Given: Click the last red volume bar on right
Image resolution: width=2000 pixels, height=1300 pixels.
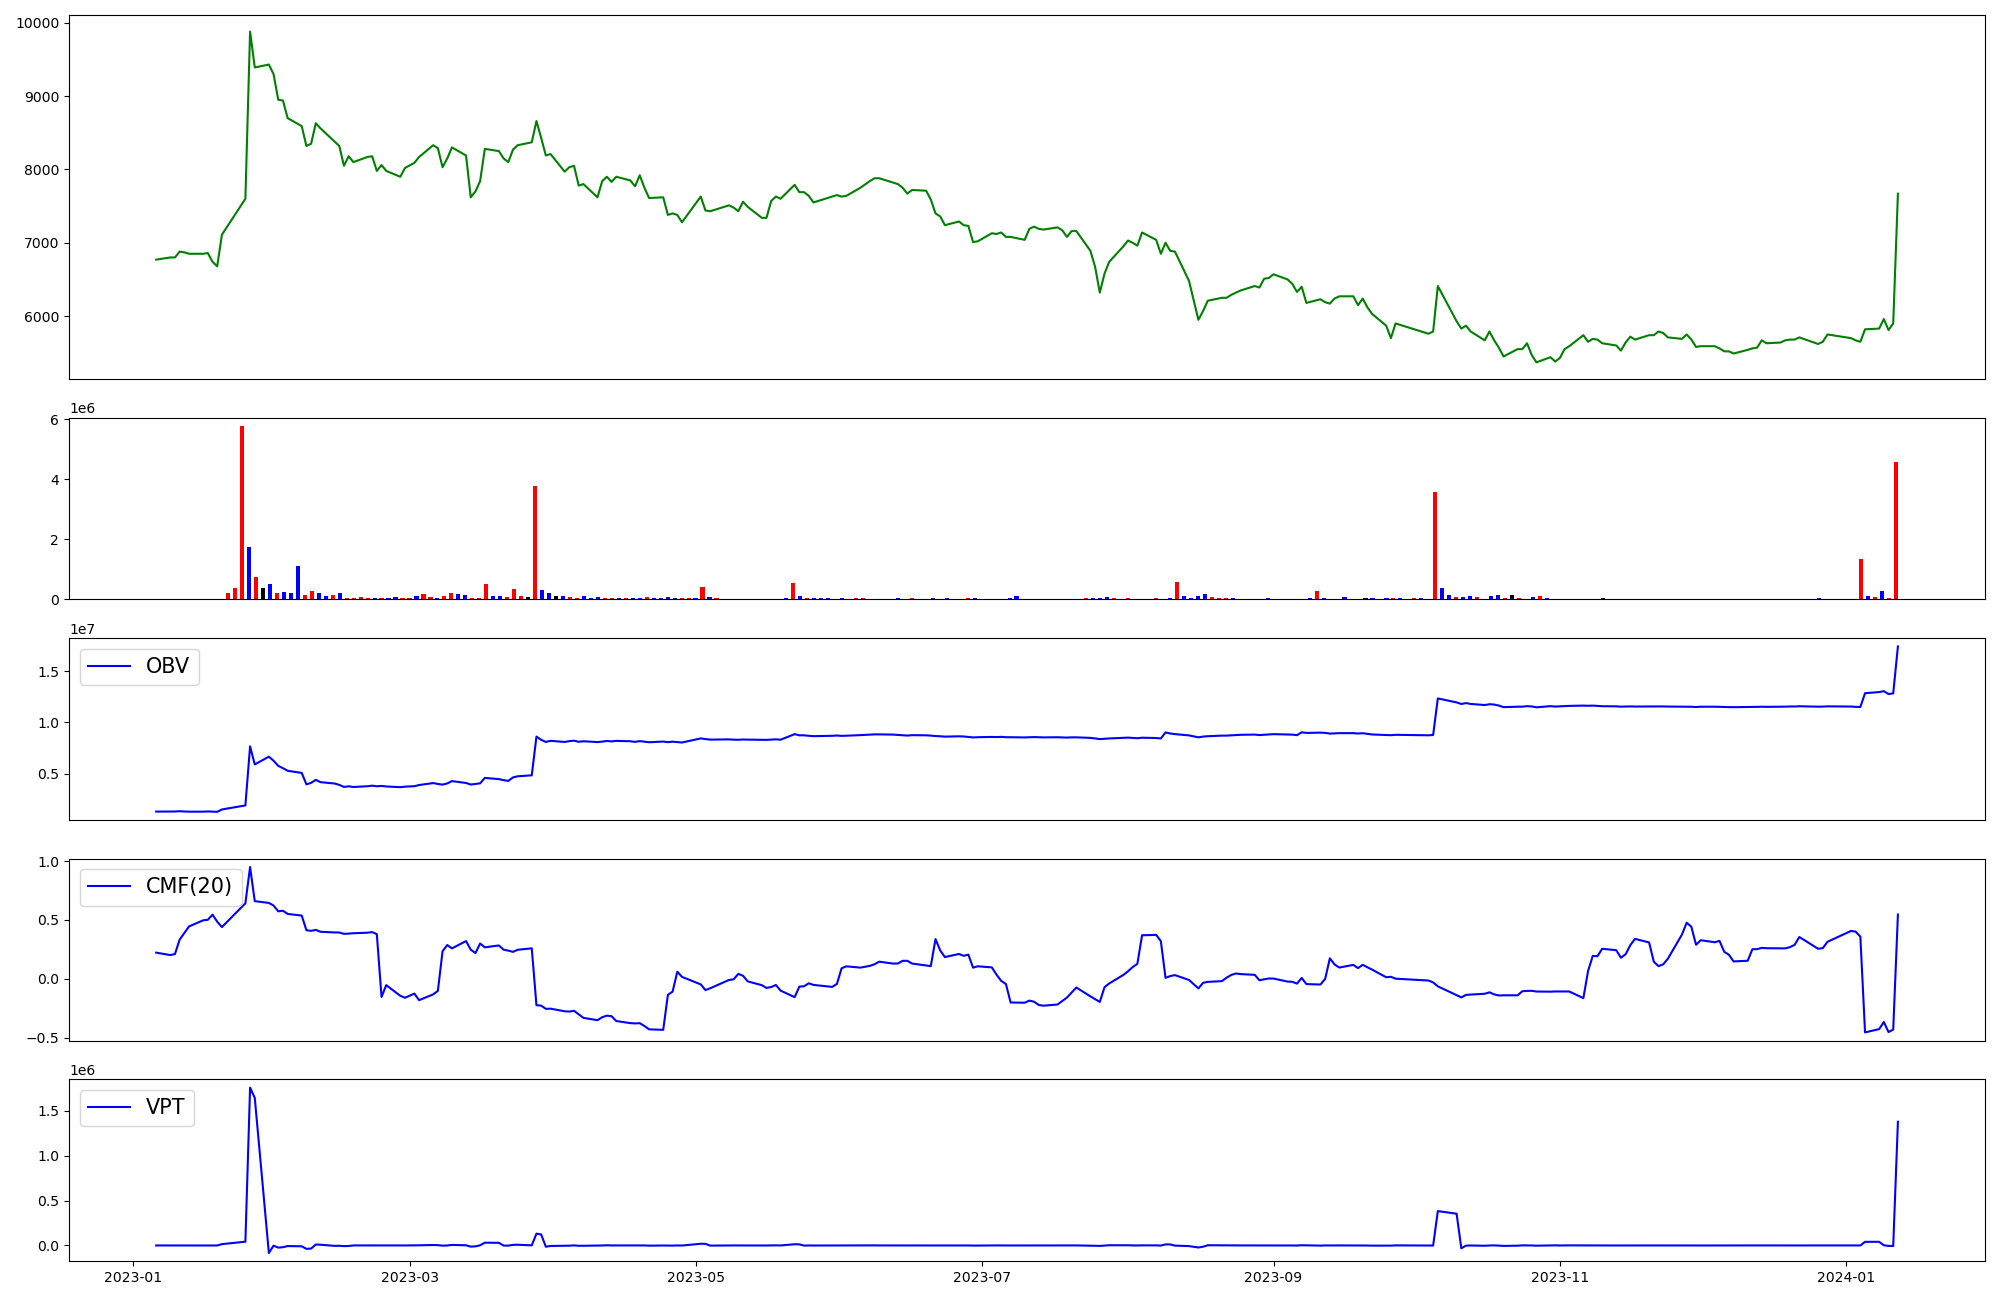Looking at the screenshot, I should 1896,530.
